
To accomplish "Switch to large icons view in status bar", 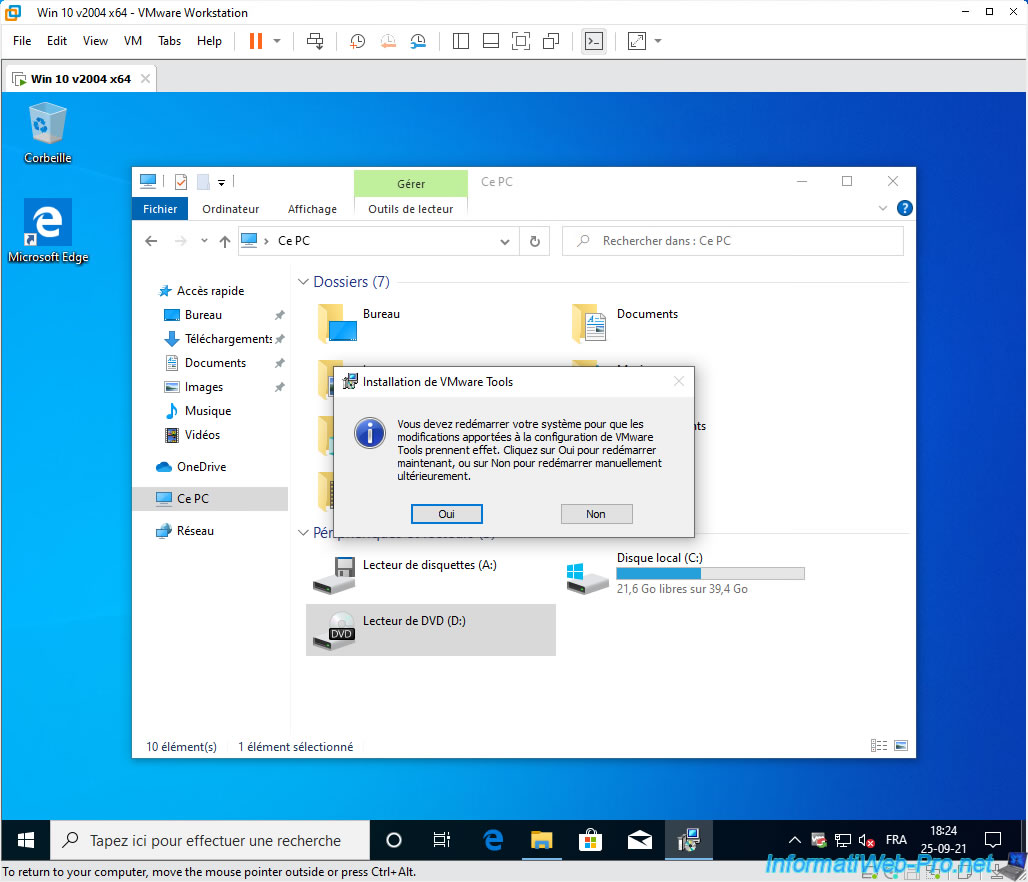I will (x=901, y=746).
